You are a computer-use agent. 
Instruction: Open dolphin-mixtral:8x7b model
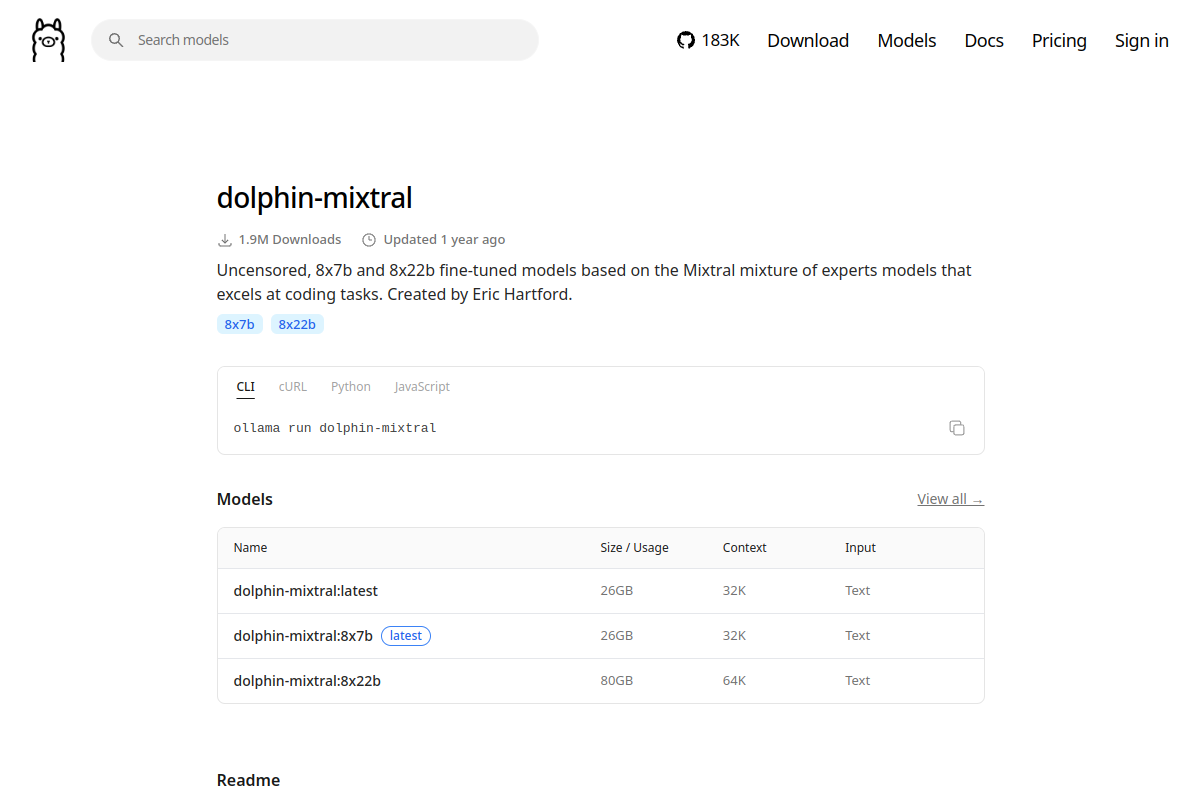coord(303,636)
